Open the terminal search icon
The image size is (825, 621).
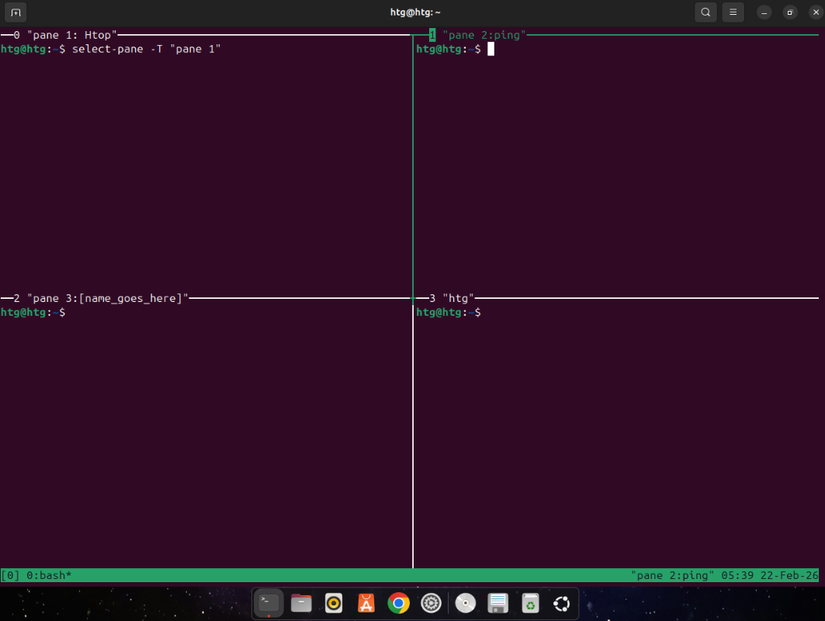click(705, 12)
